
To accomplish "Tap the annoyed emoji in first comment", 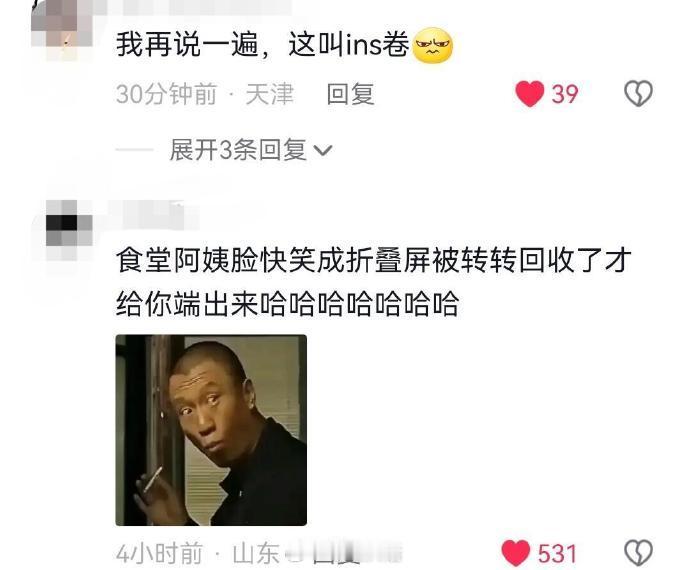I will [x=433, y=45].
